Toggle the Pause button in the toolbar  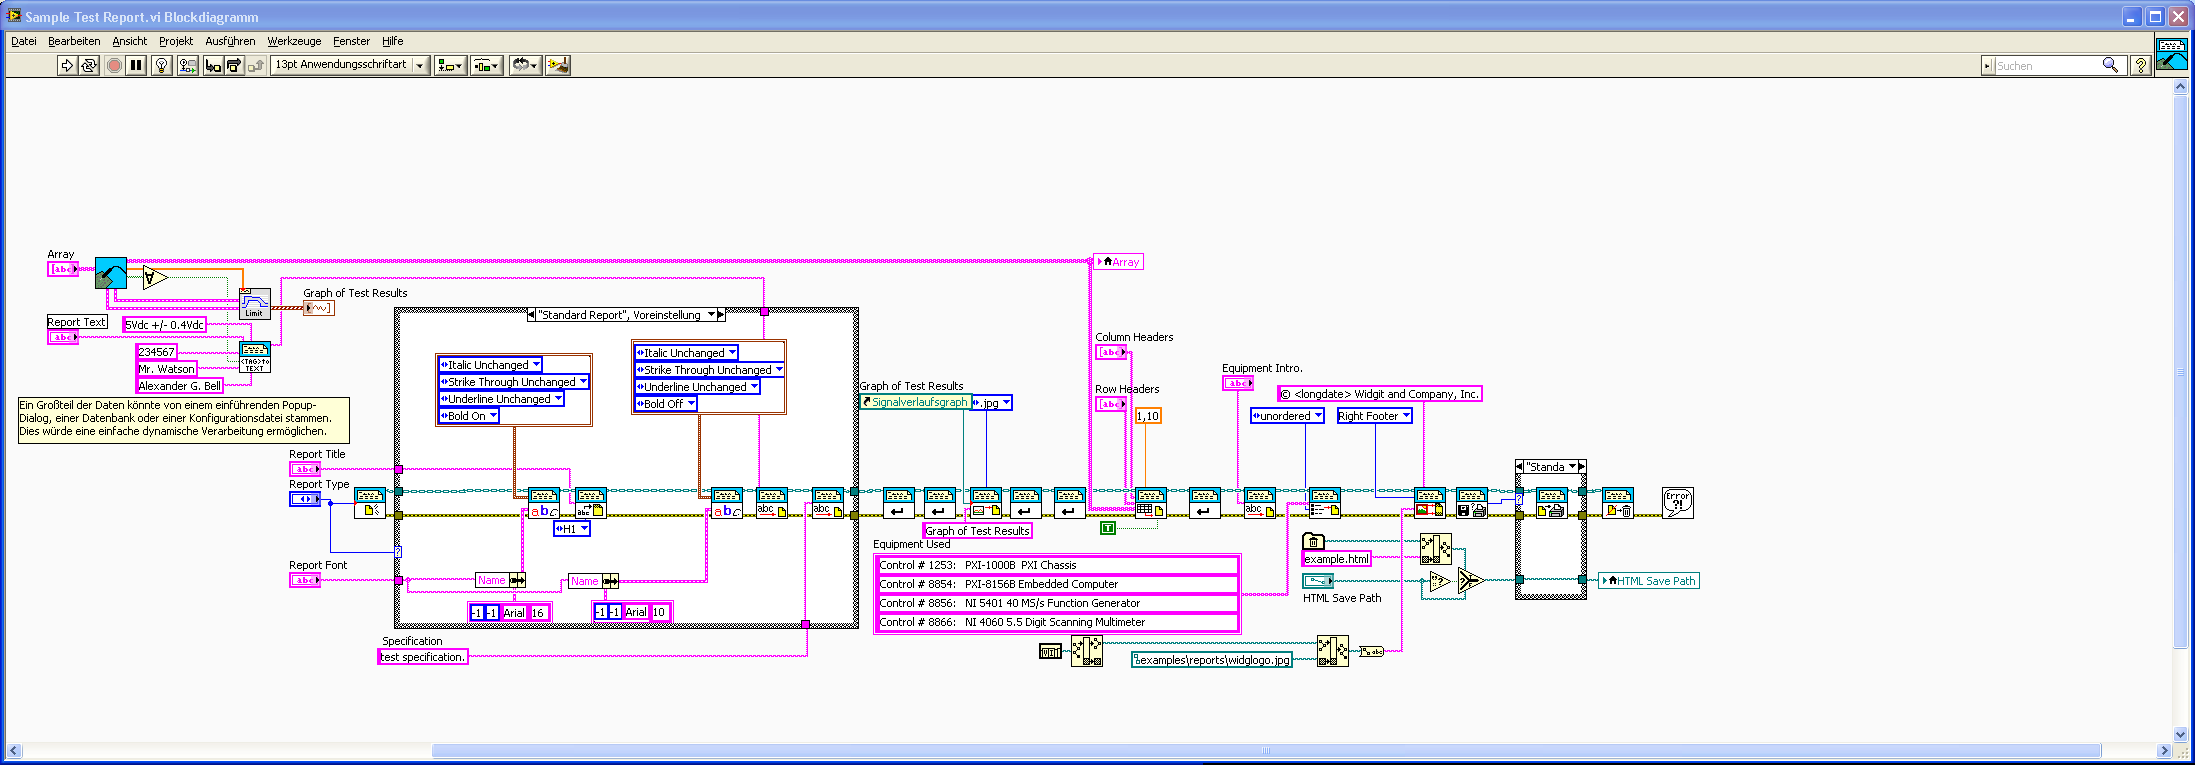tap(136, 65)
